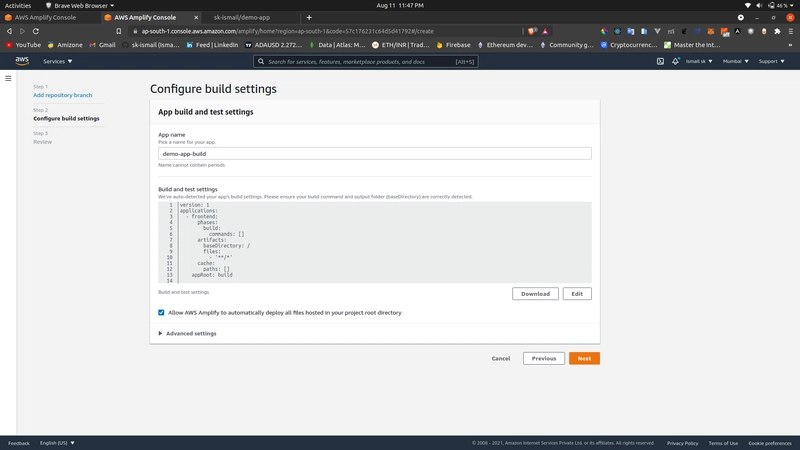Open the Services dropdown menu

58,61
